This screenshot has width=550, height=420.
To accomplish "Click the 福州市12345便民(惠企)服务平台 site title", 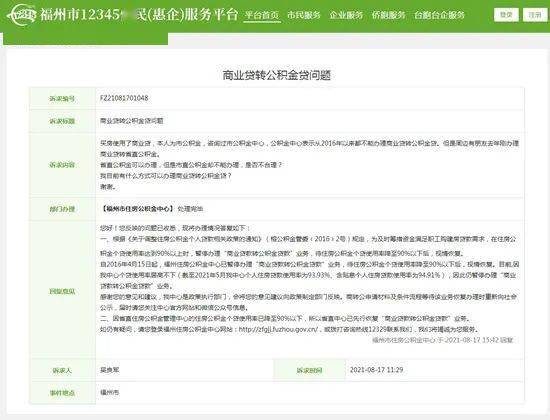I will click(139, 15).
